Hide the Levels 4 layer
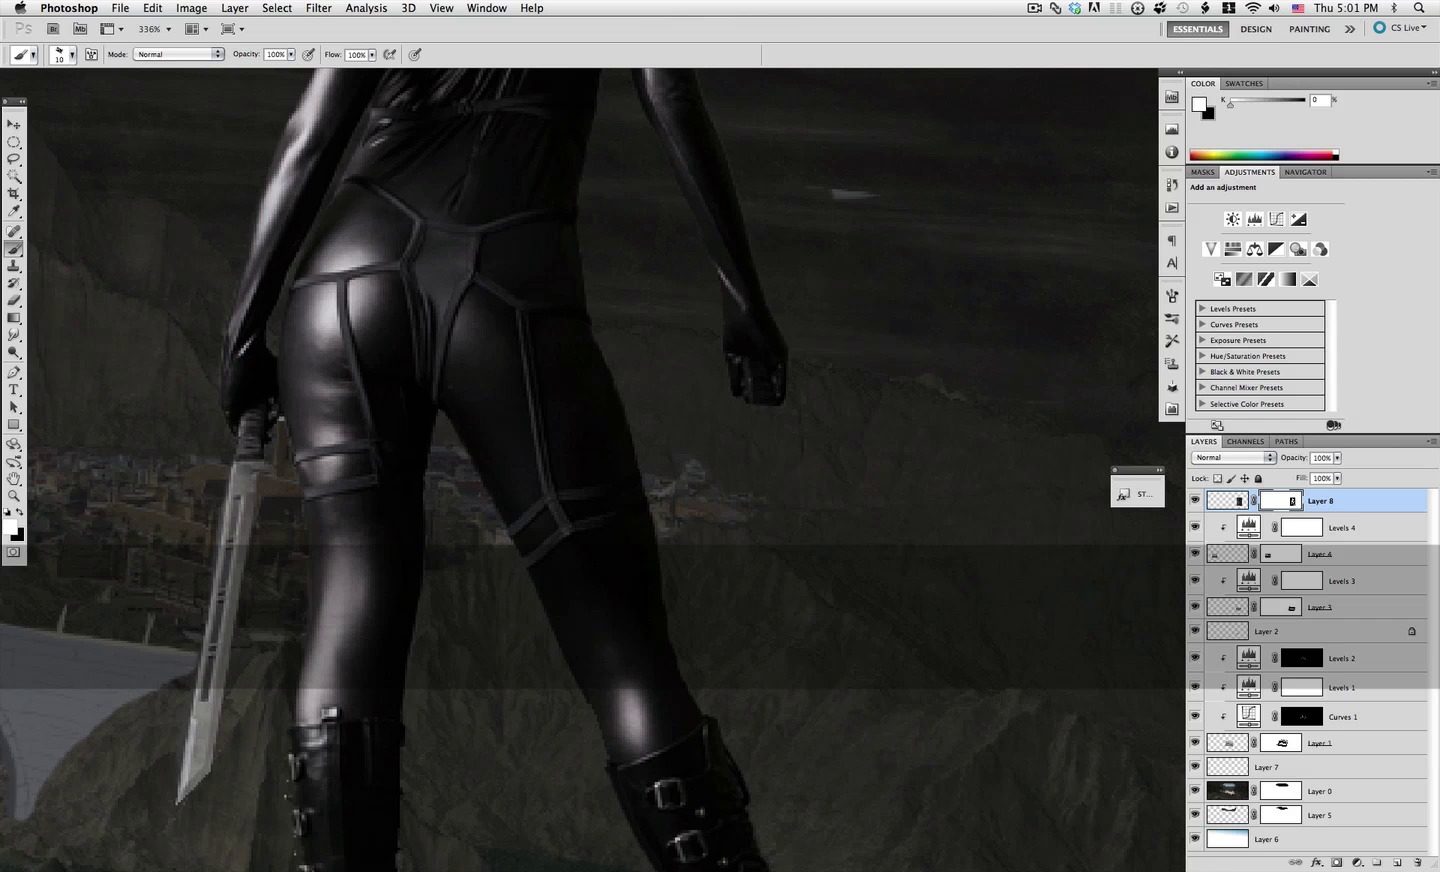1440x872 pixels. click(x=1195, y=527)
